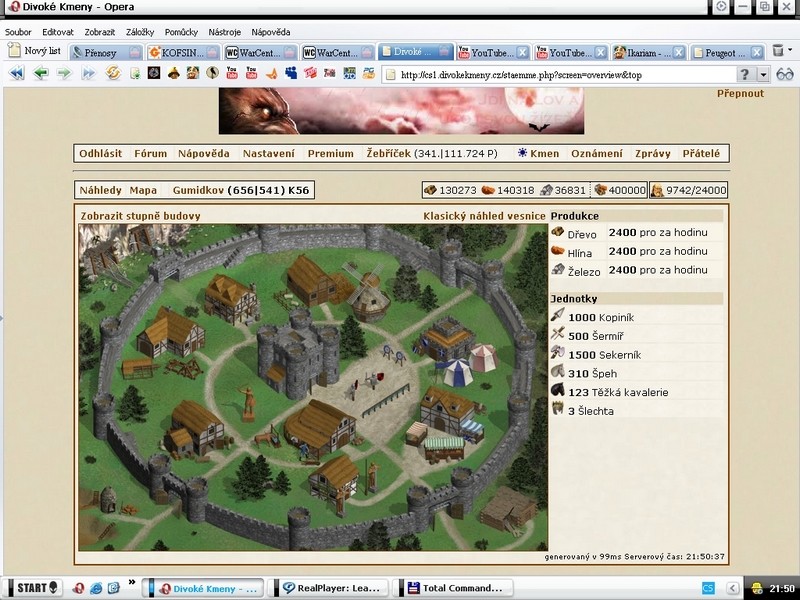Click the warehouse capacity icon showing 400000

[600, 190]
